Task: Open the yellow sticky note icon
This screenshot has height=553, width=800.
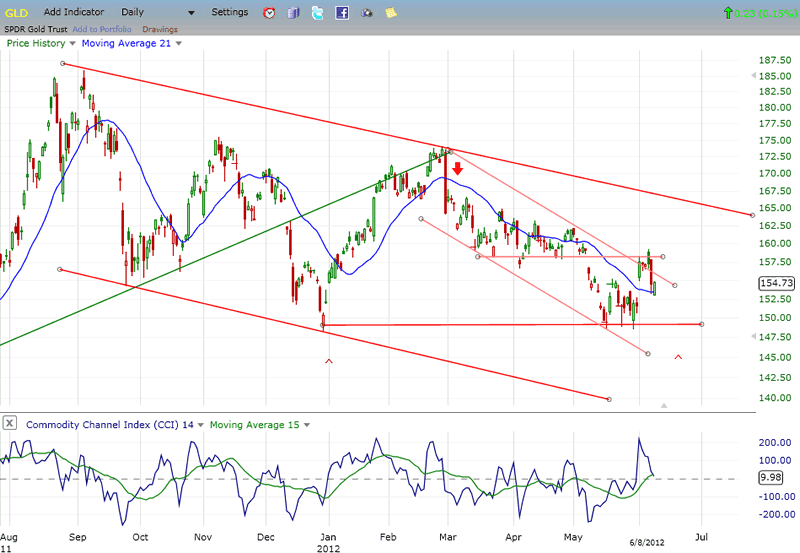Action: (391, 13)
